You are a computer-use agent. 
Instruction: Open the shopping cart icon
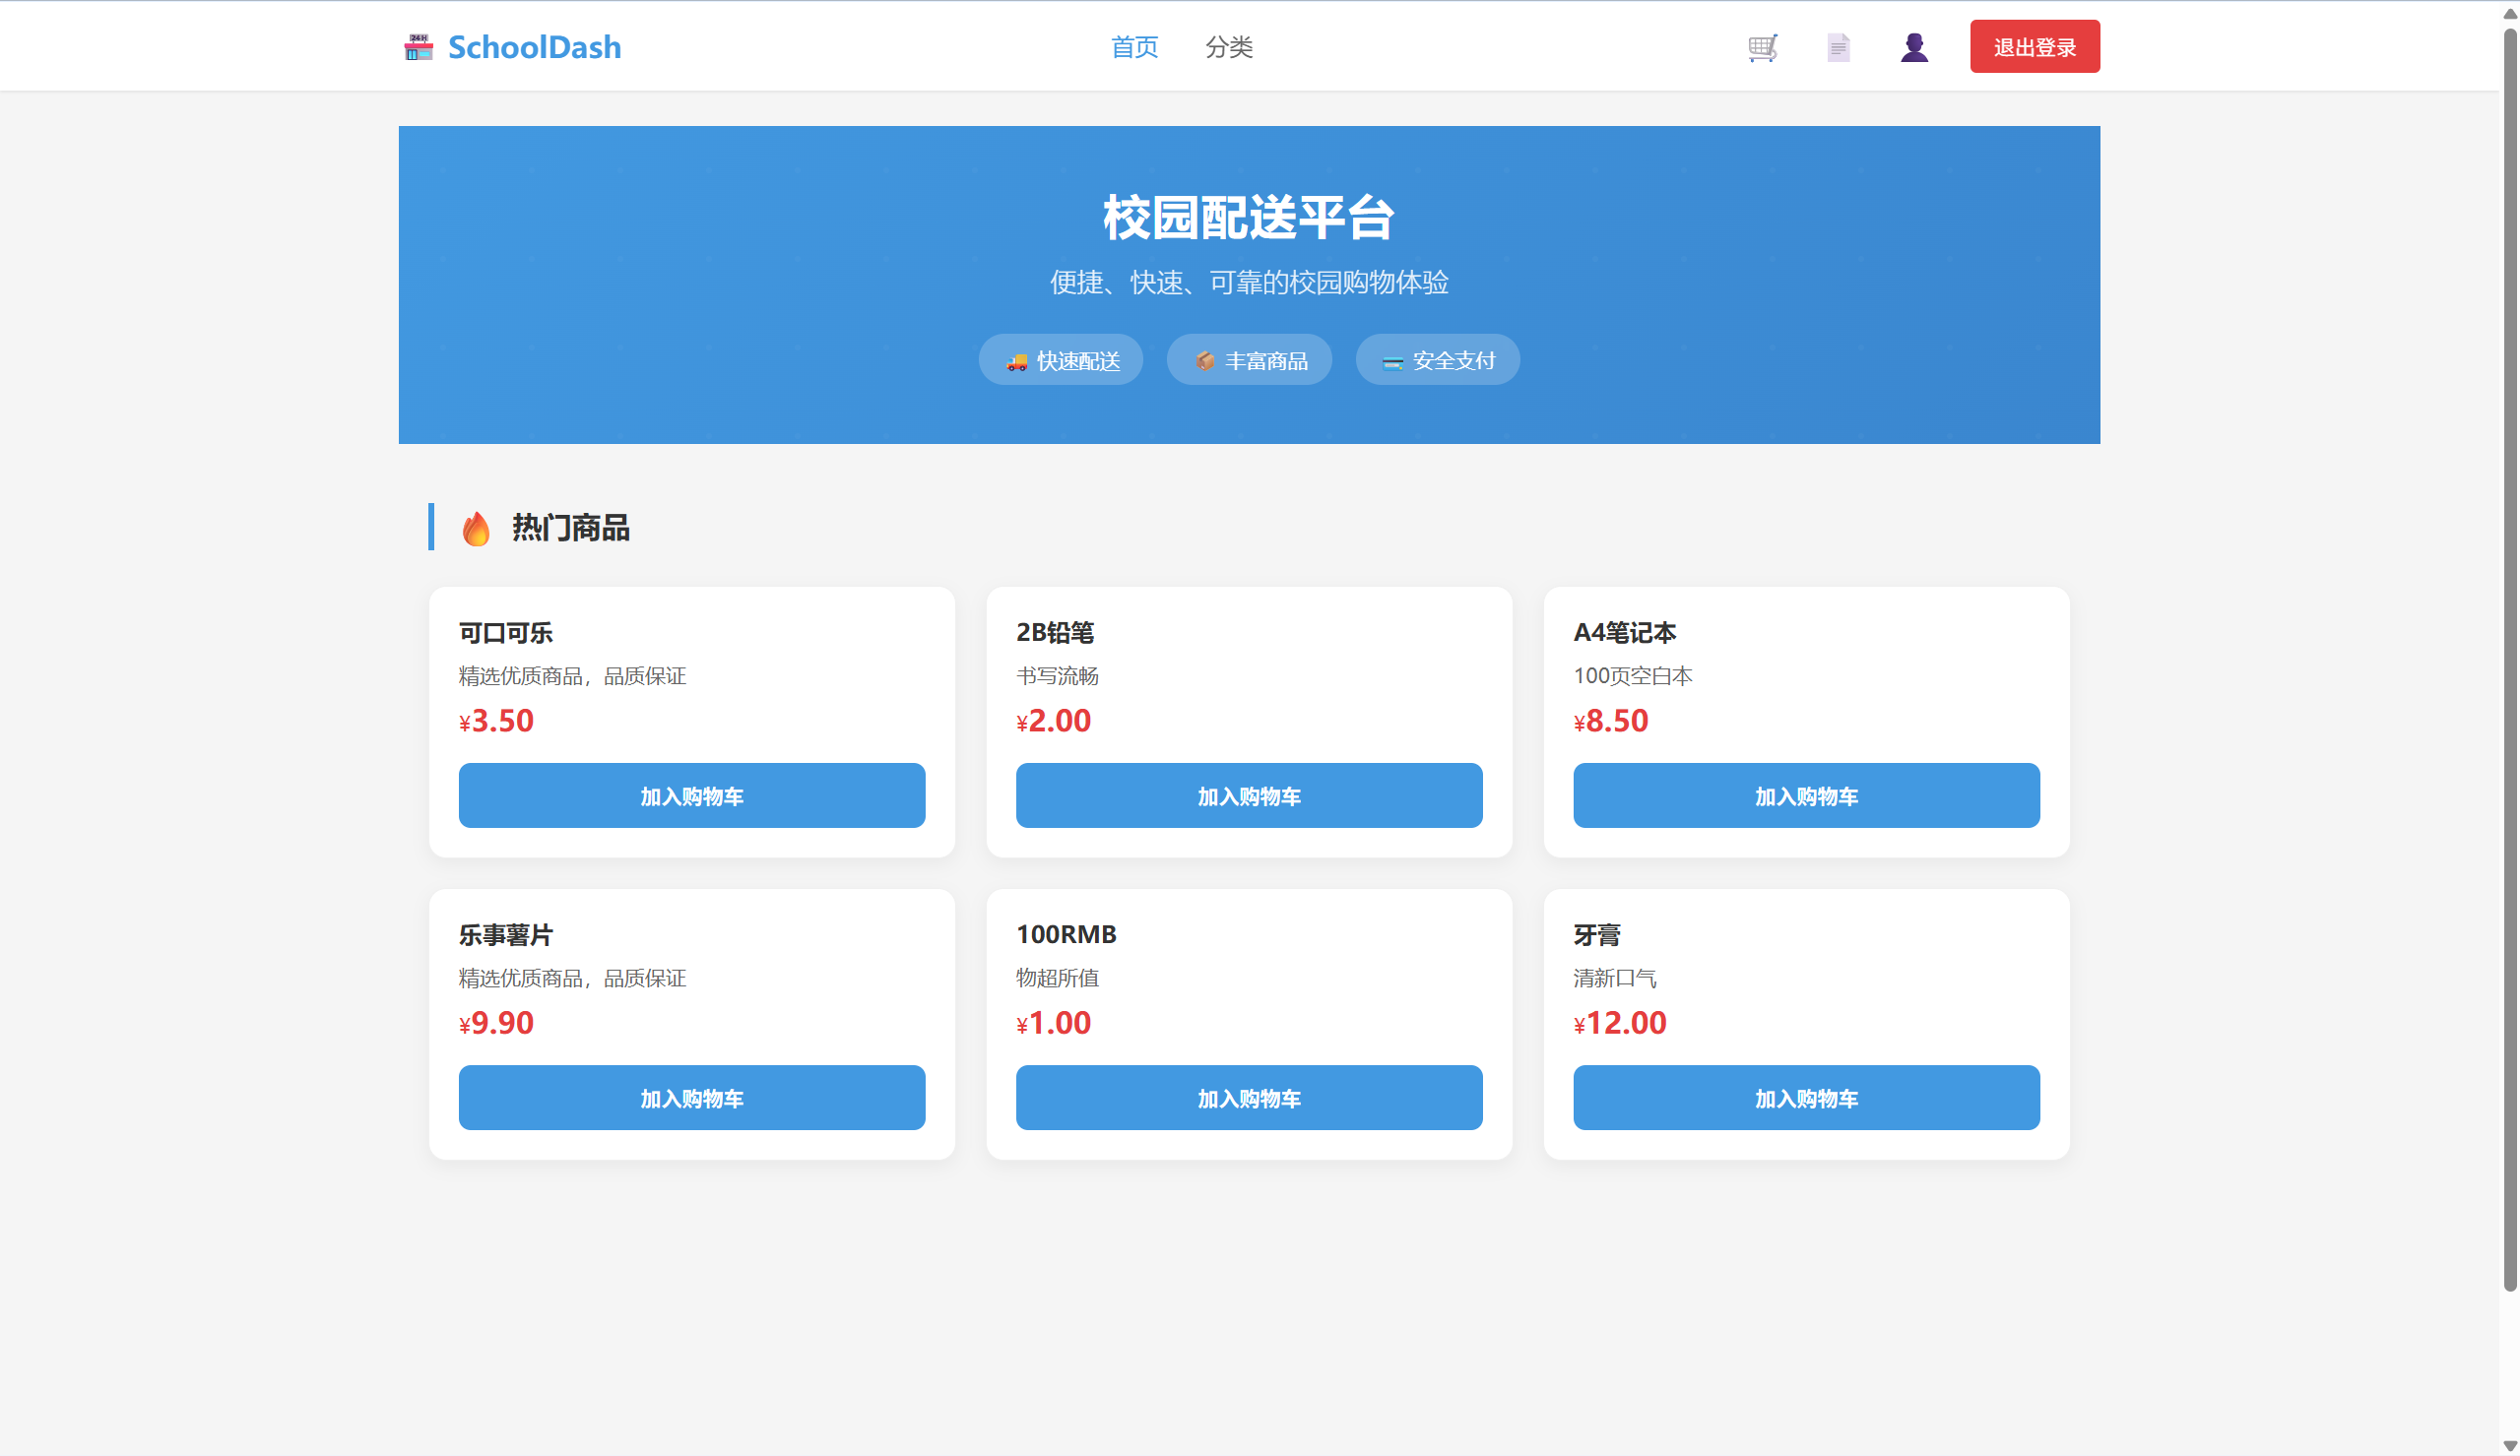(x=1761, y=46)
